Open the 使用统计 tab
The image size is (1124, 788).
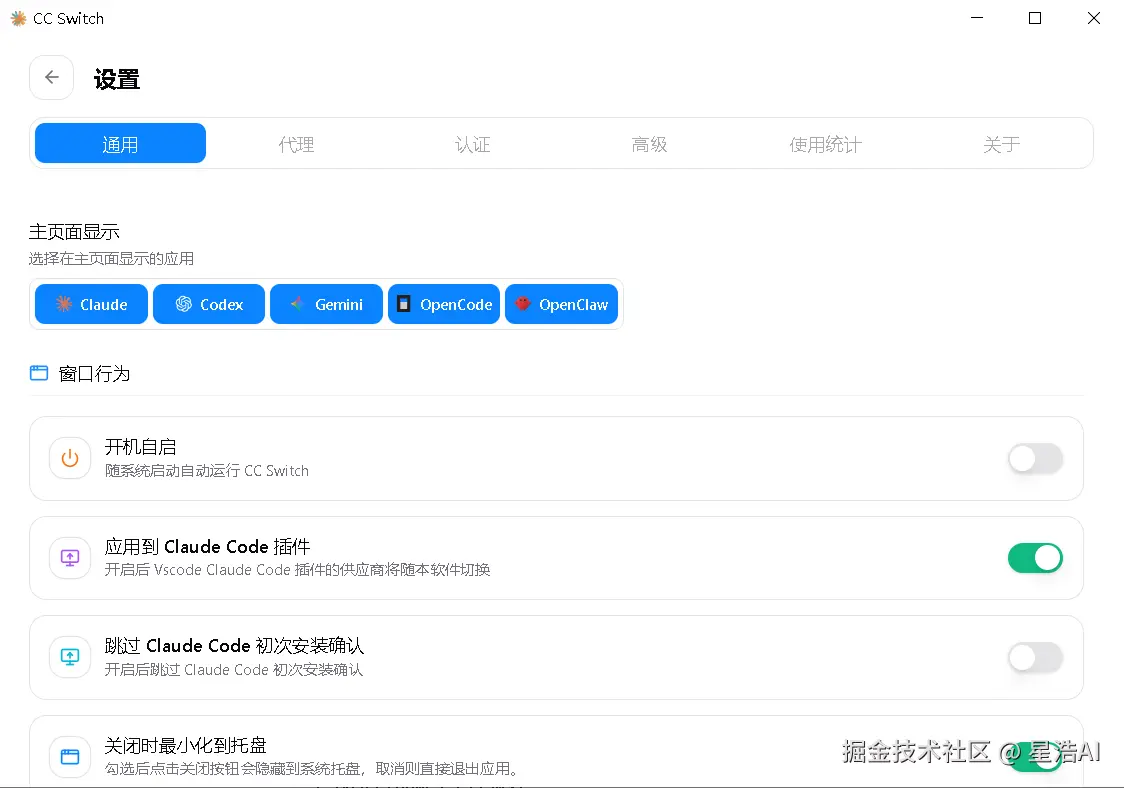click(825, 144)
